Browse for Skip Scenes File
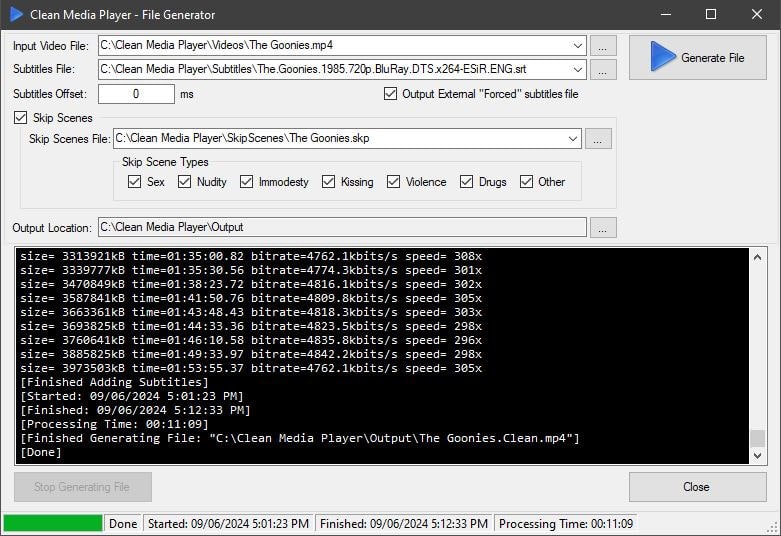 click(598, 138)
